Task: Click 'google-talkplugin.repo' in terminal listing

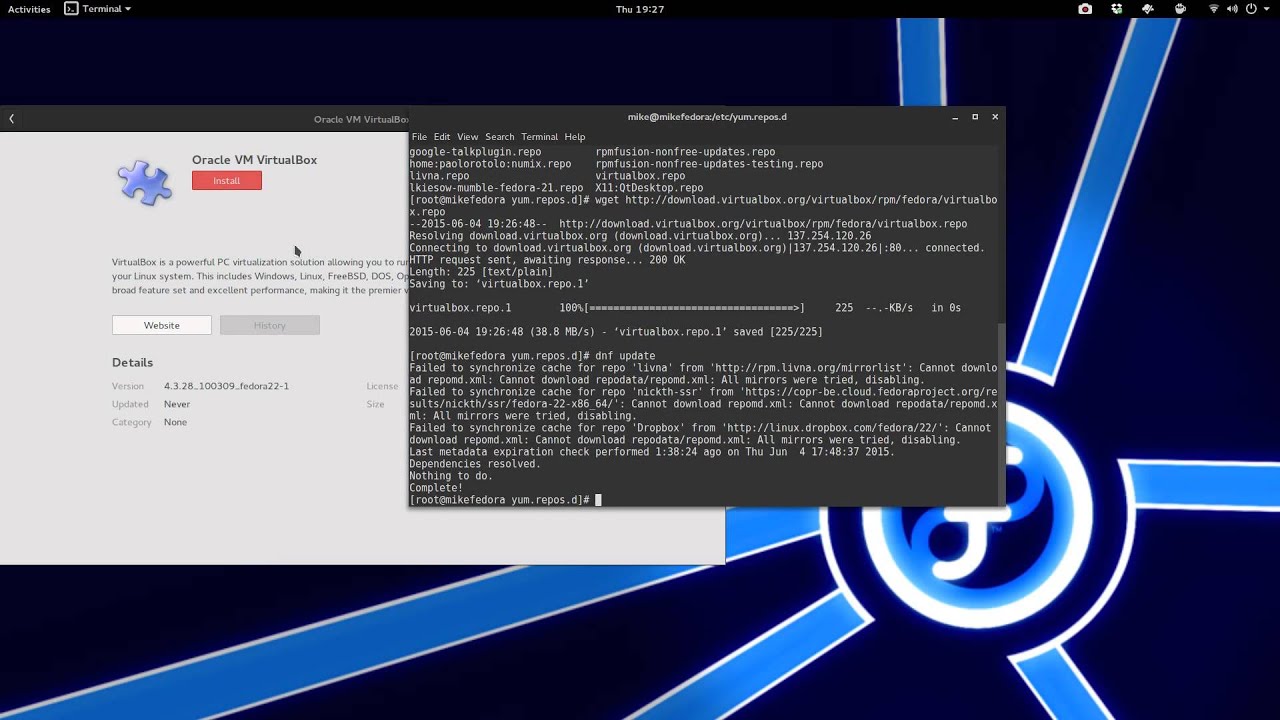Action: [475, 152]
